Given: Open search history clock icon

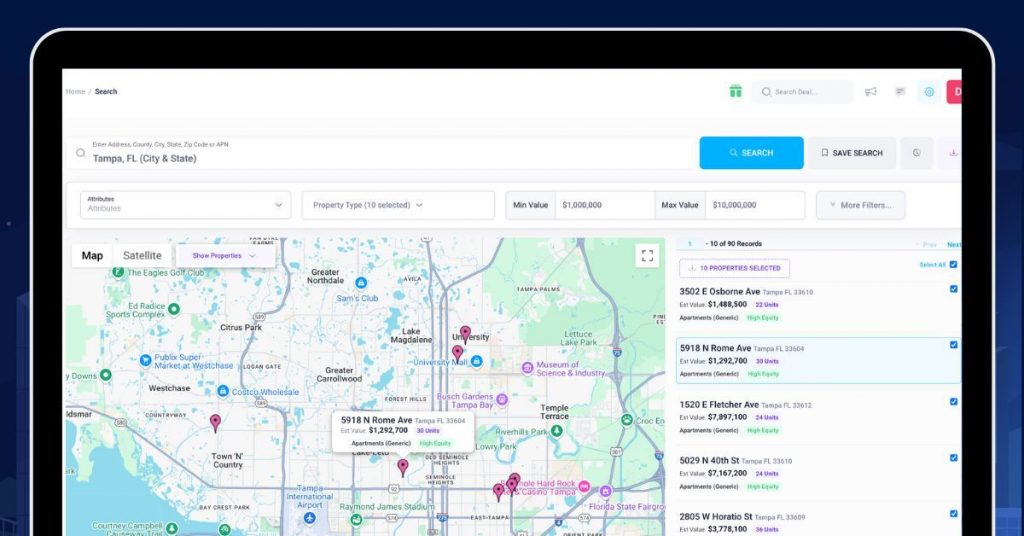Looking at the screenshot, I should 916,153.
